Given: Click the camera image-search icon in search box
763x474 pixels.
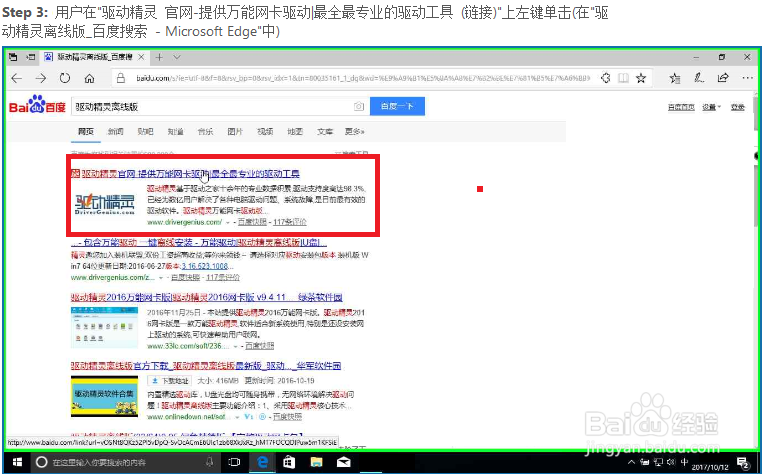Looking at the screenshot, I should pos(359,106).
